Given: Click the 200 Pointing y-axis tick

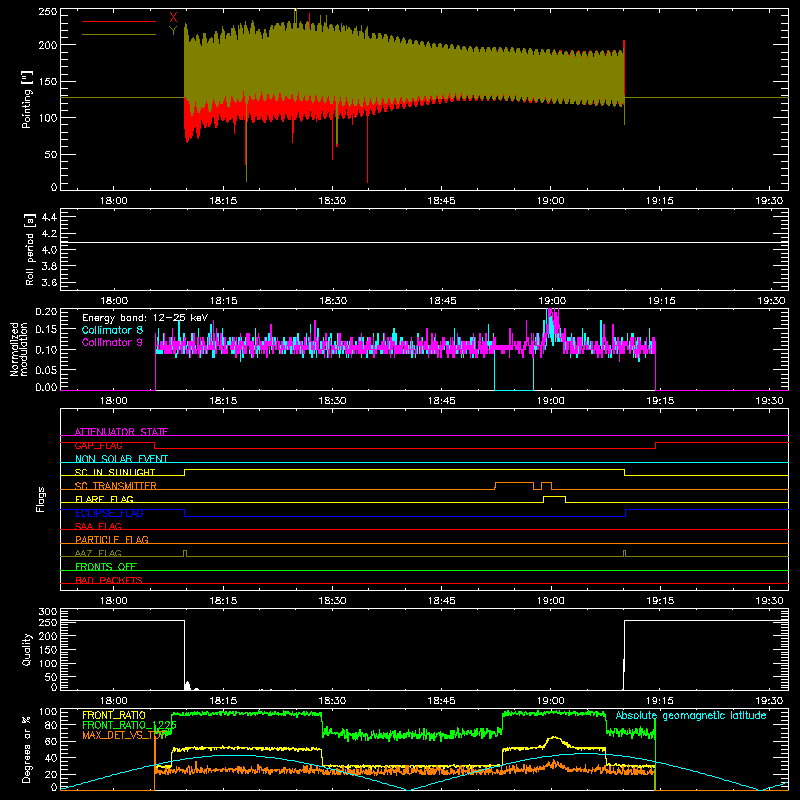Looking at the screenshot, I should coord(48,45).
